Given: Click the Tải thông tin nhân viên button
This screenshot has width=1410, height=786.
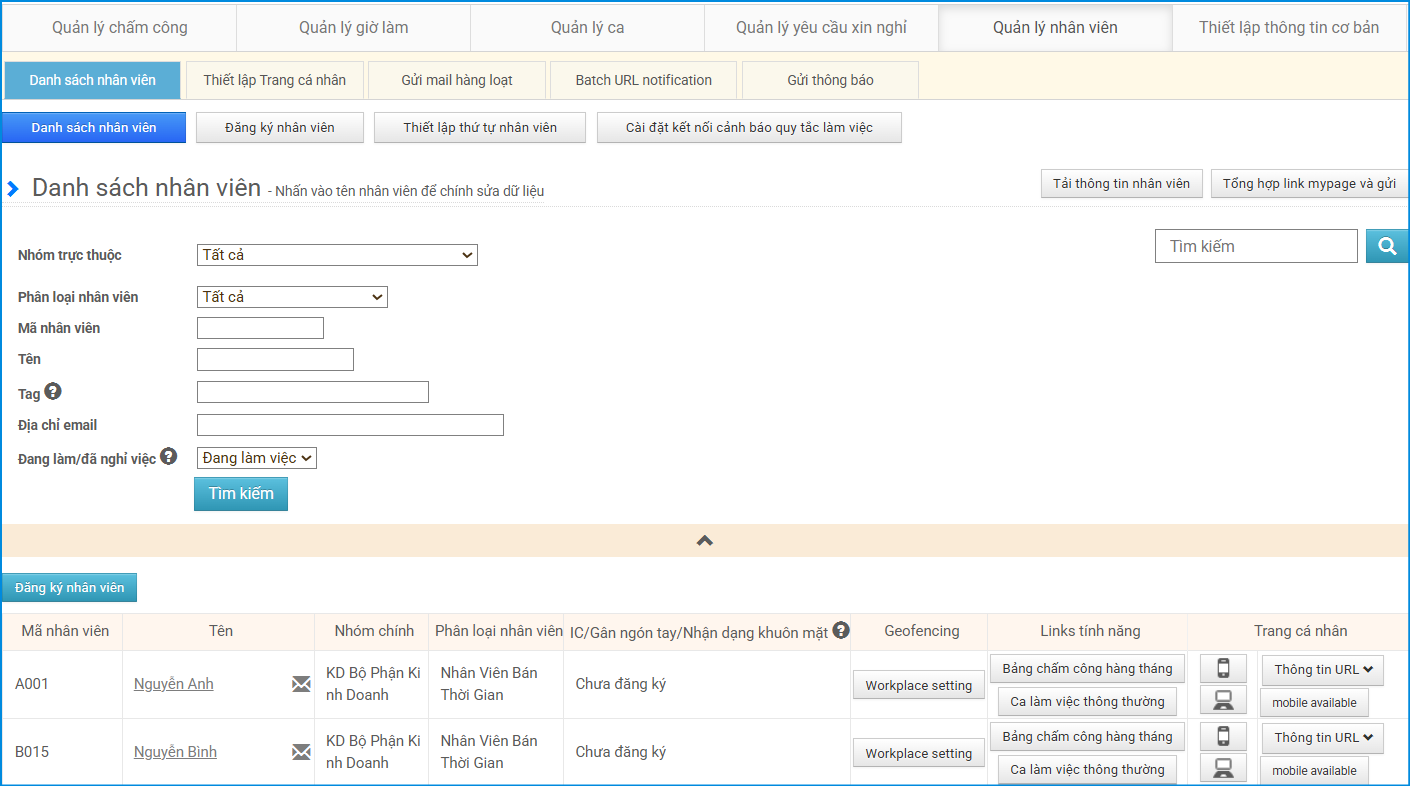Looking at the screenshot, I should [x=1121, y=184].
